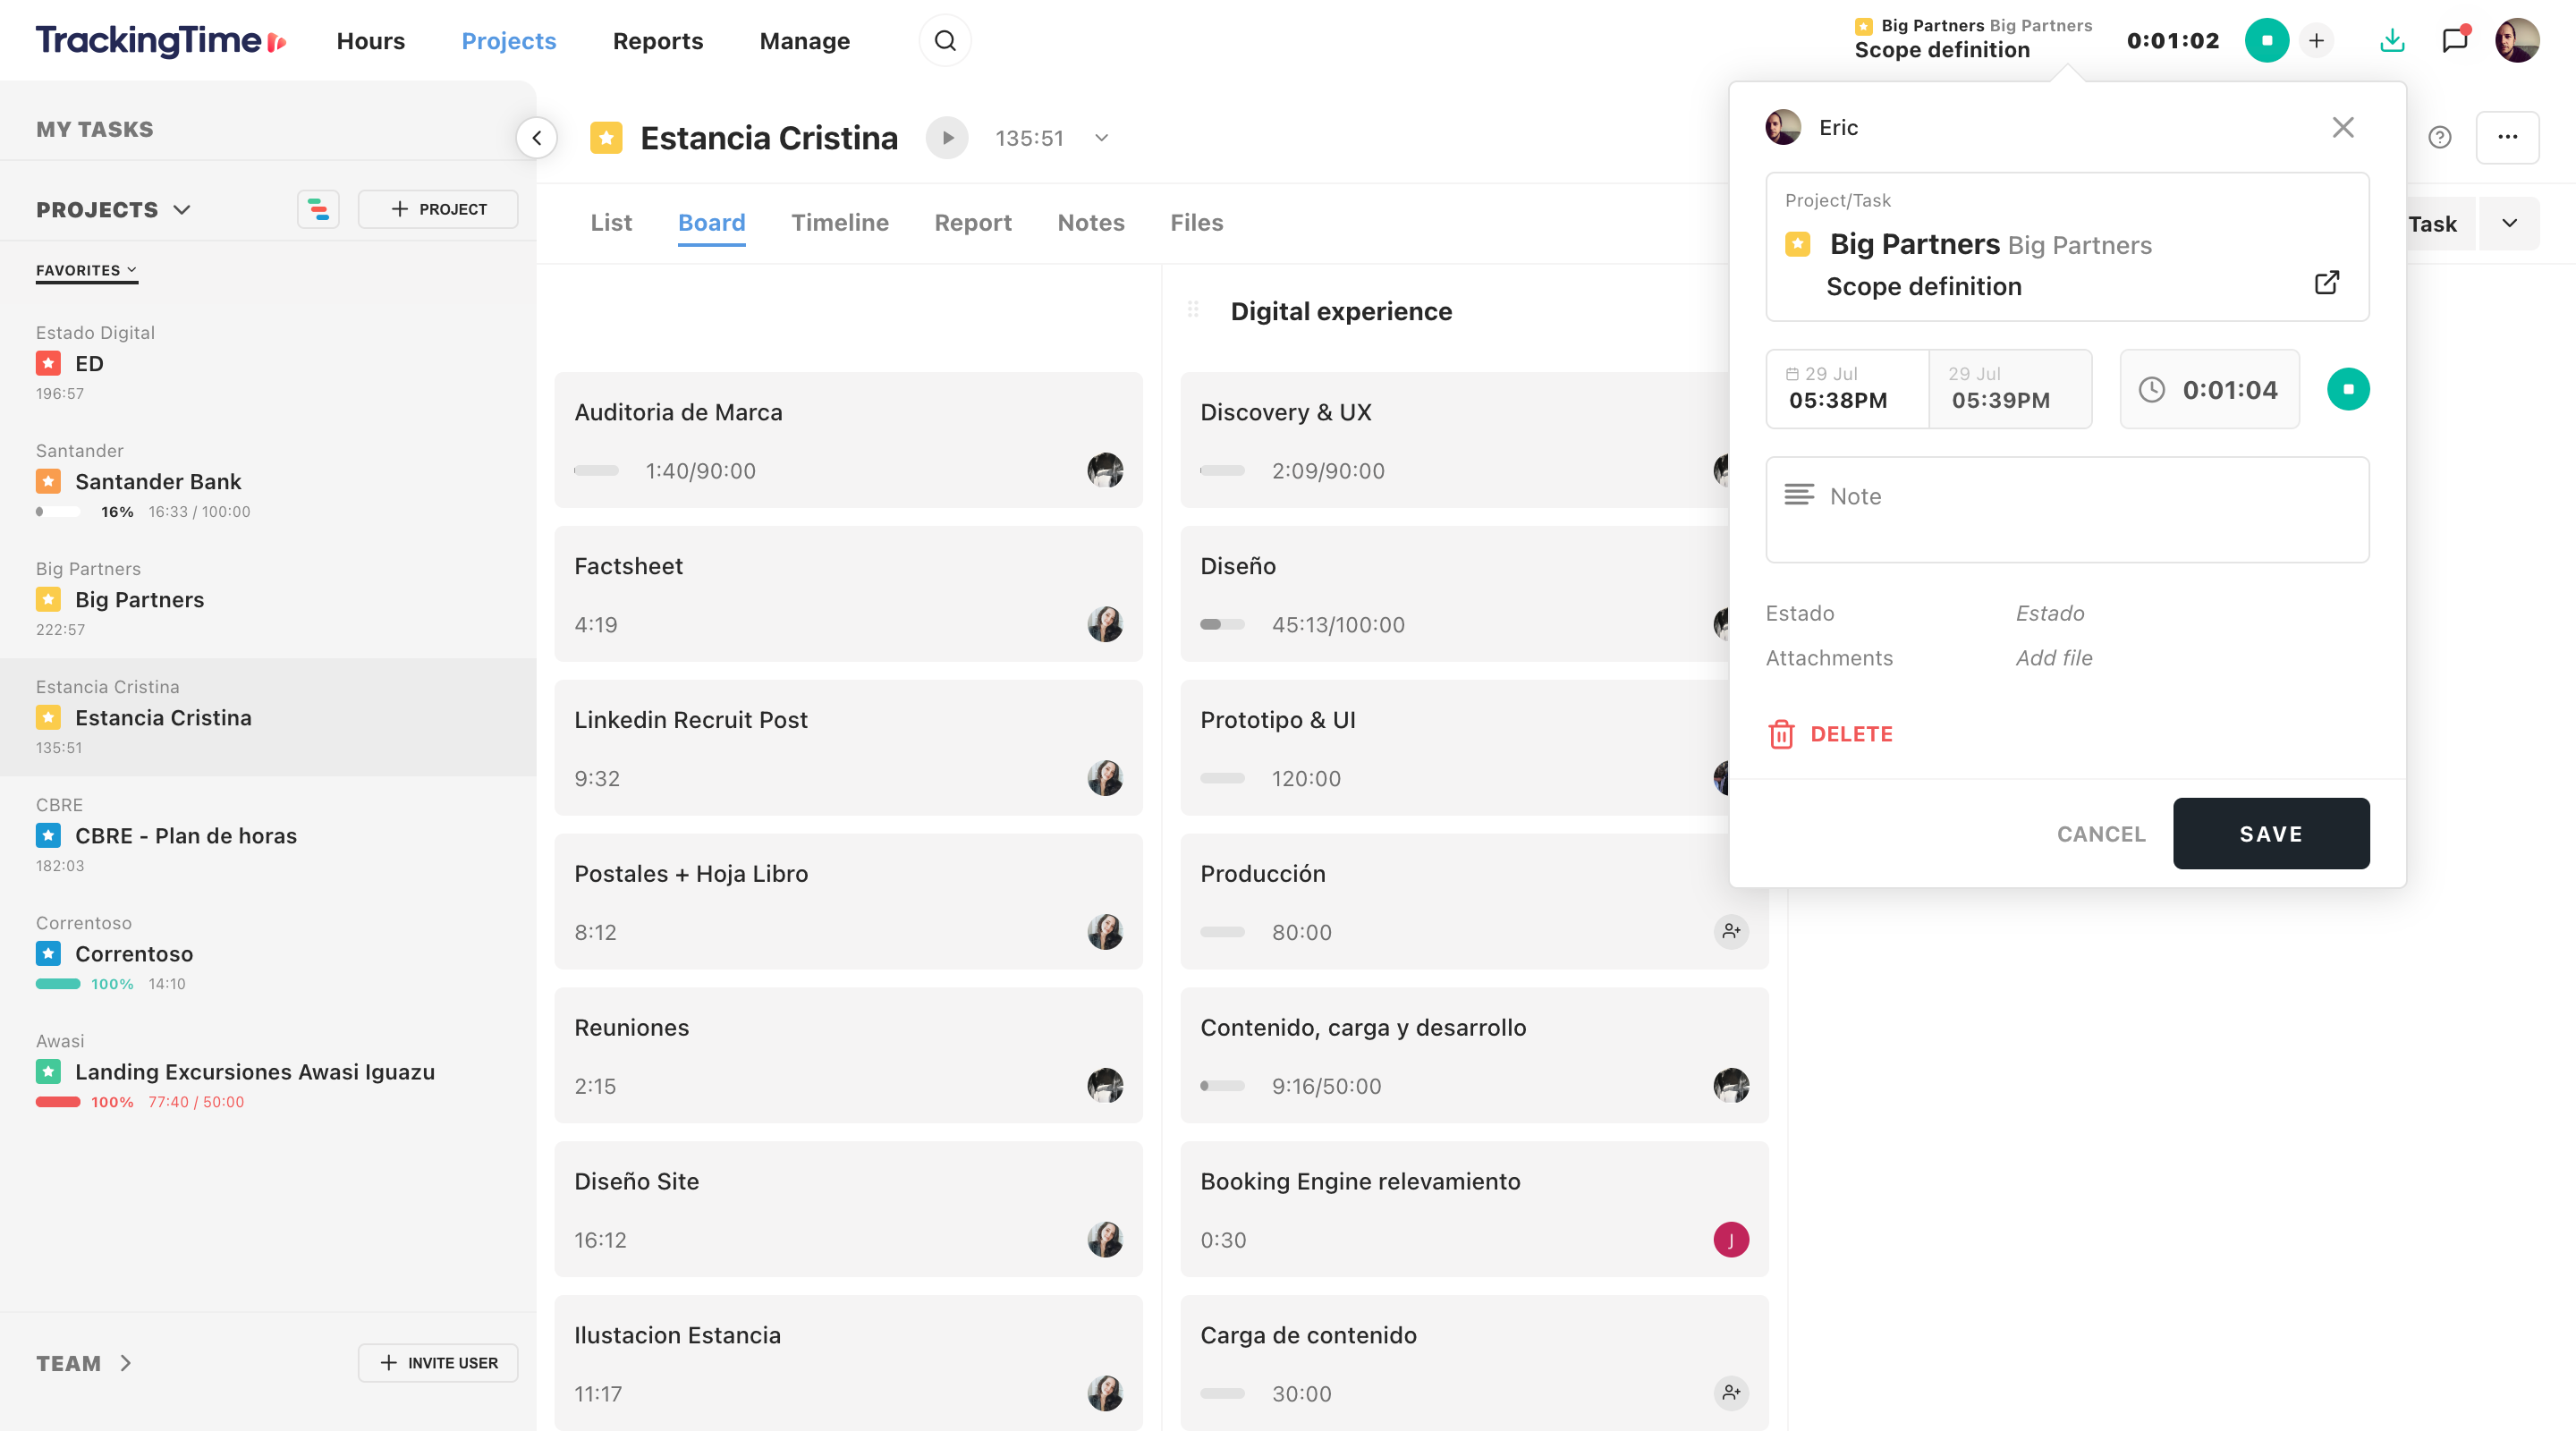Click the Gantt timeline icon beside Projects
Viewport: 2576px width, 1431px height.
click(x=318, y=209)
